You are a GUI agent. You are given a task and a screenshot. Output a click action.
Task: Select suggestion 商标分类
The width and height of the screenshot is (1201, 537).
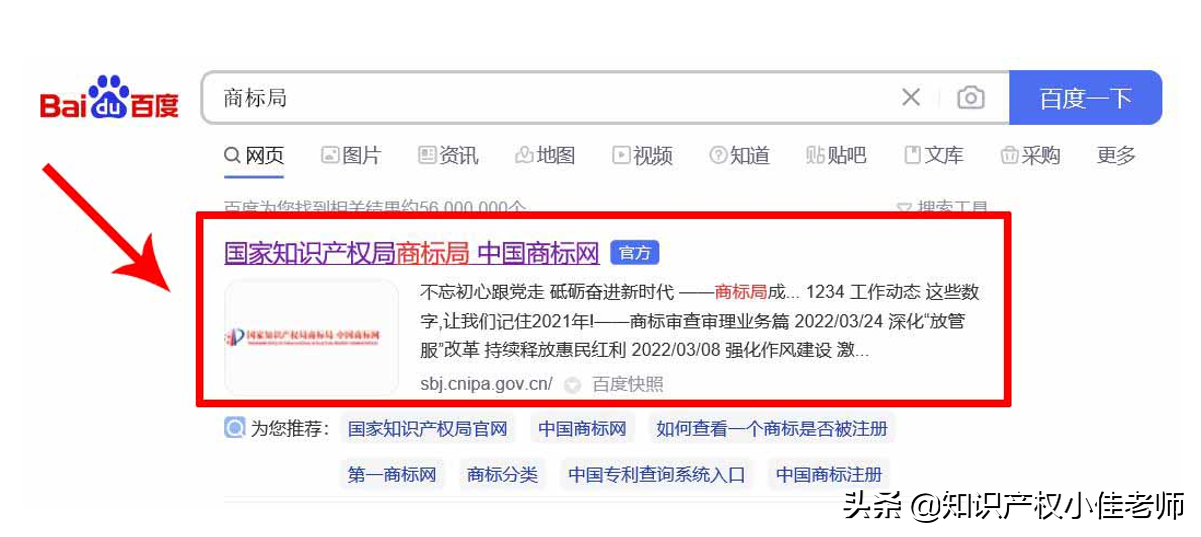[x=502, y=474]
